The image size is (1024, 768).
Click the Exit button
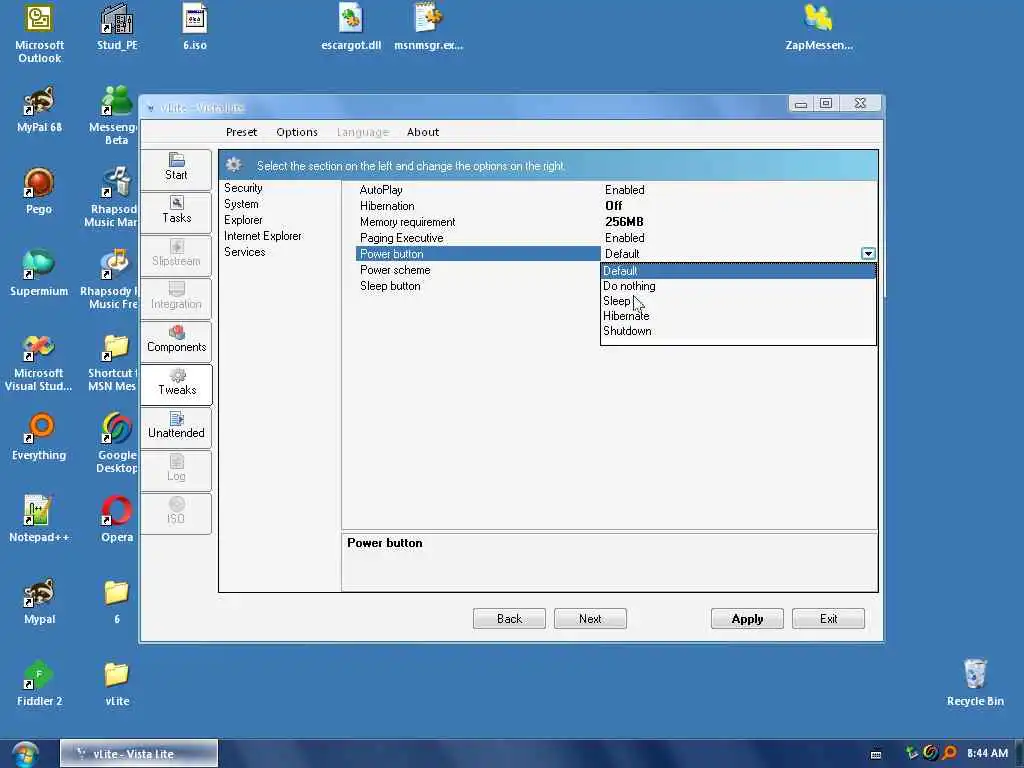828,618
